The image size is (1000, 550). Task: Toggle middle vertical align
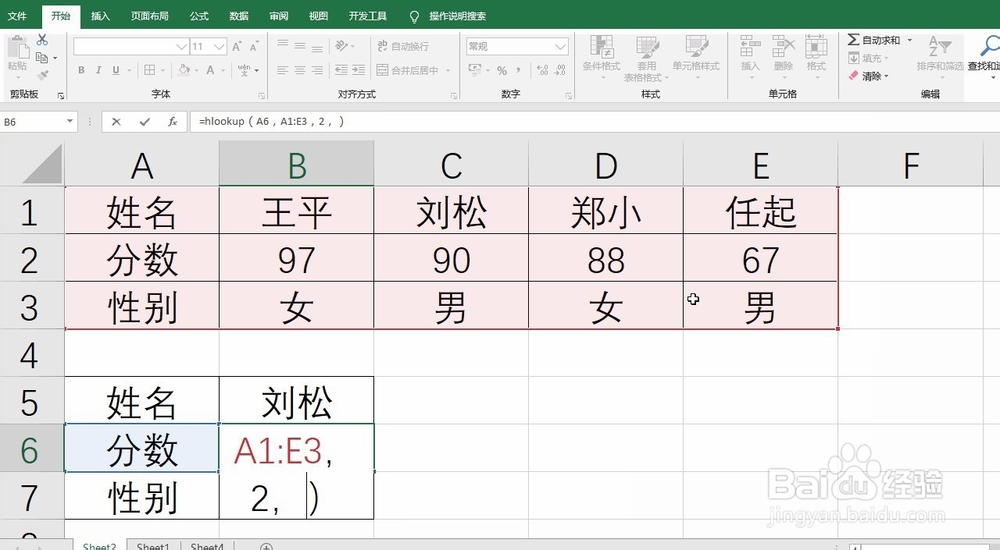pyautogui.click(x=300, y=45)
